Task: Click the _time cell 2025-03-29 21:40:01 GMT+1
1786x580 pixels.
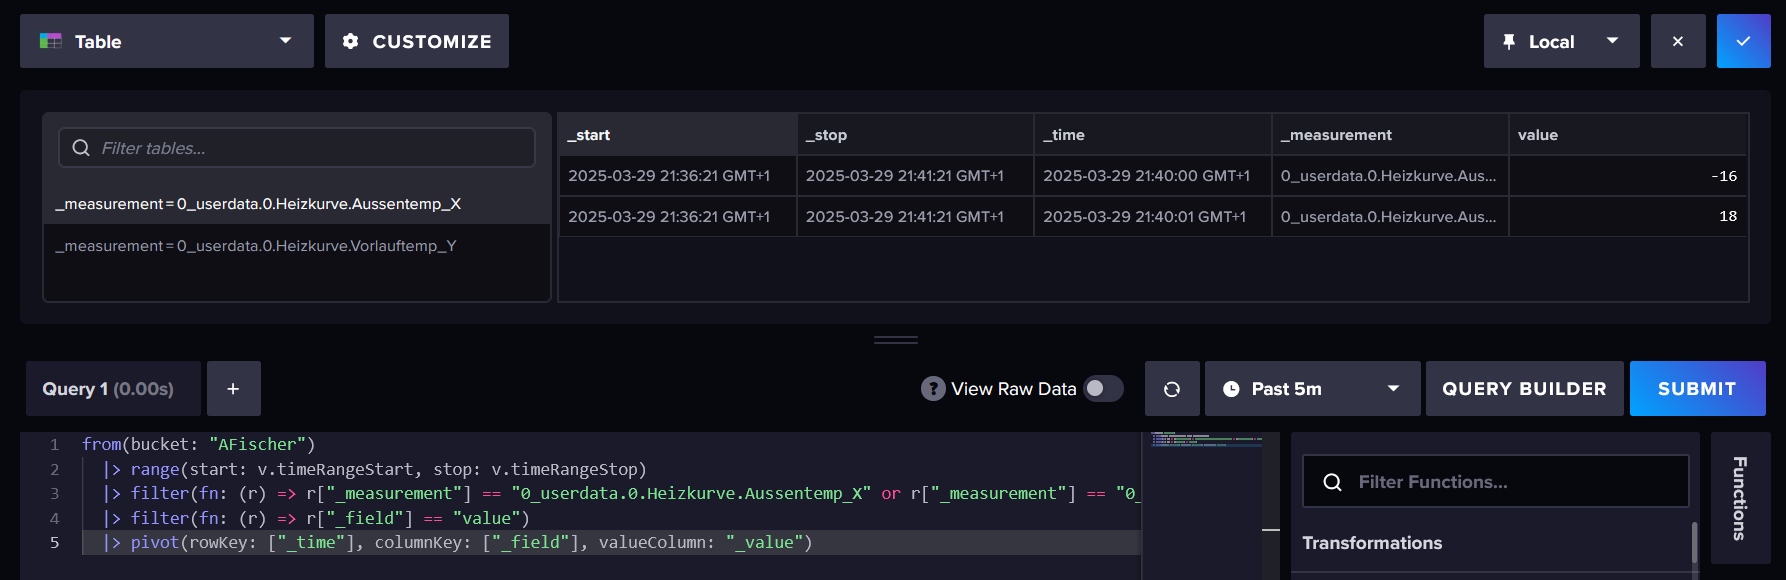Action: 1152,216
